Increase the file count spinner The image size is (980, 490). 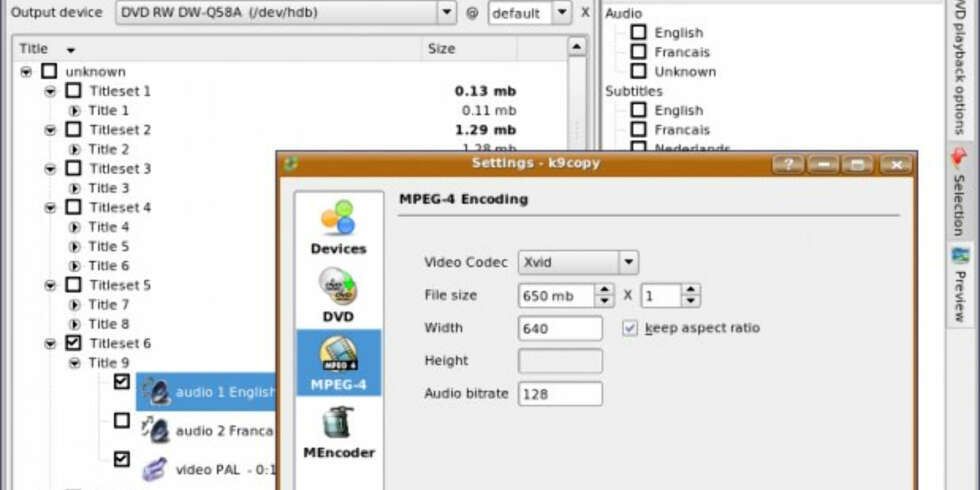pyautogui.click(x=690, y=289)
